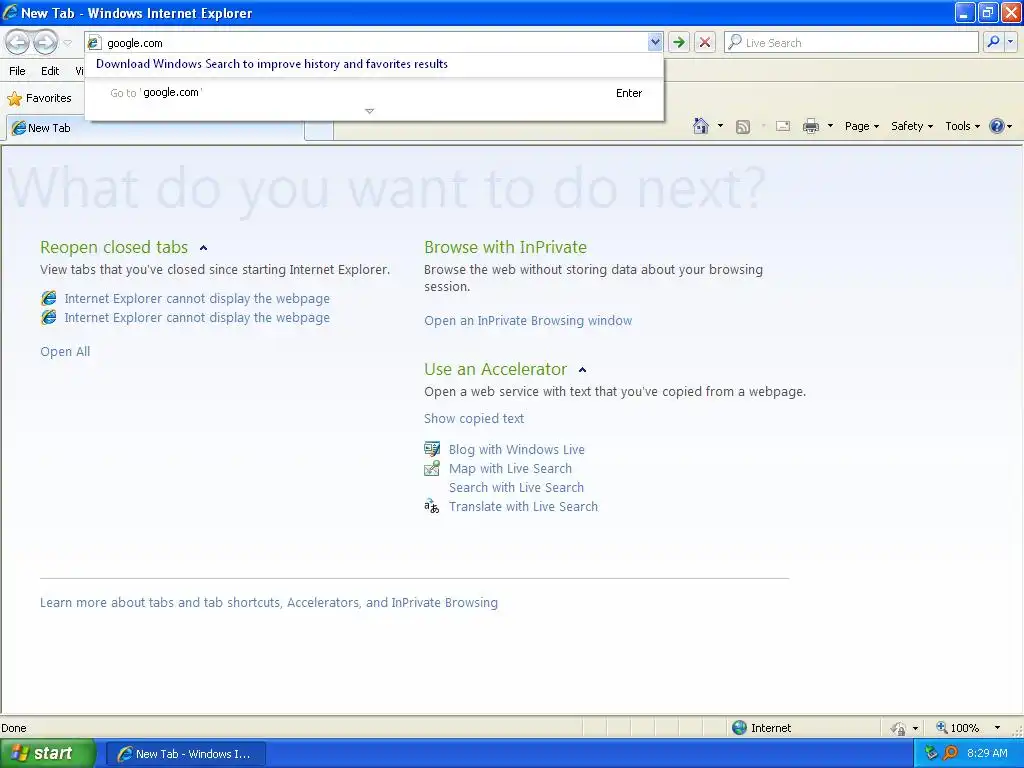Click Map with Live Search link
1024x768 pixels.
point(510,468)
